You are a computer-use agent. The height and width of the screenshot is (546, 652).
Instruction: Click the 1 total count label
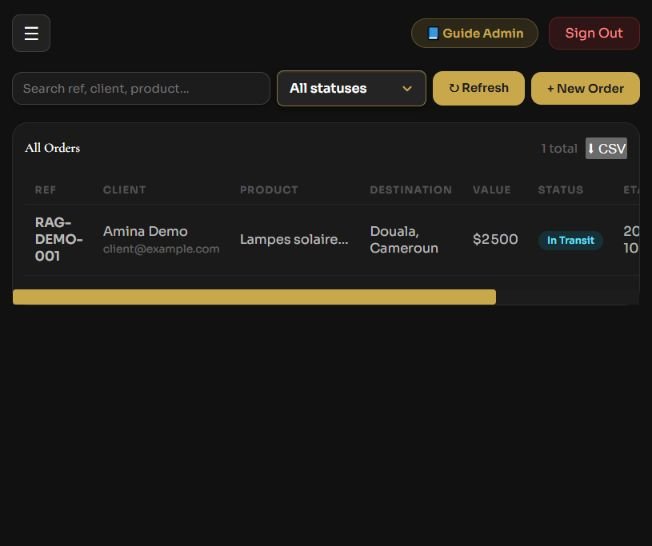click(559, 148)
